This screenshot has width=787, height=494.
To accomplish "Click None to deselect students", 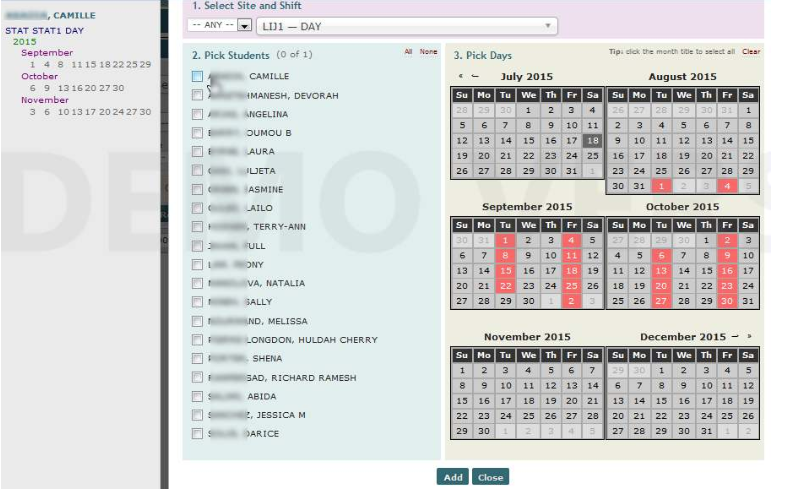I will (x=428, y=52).
